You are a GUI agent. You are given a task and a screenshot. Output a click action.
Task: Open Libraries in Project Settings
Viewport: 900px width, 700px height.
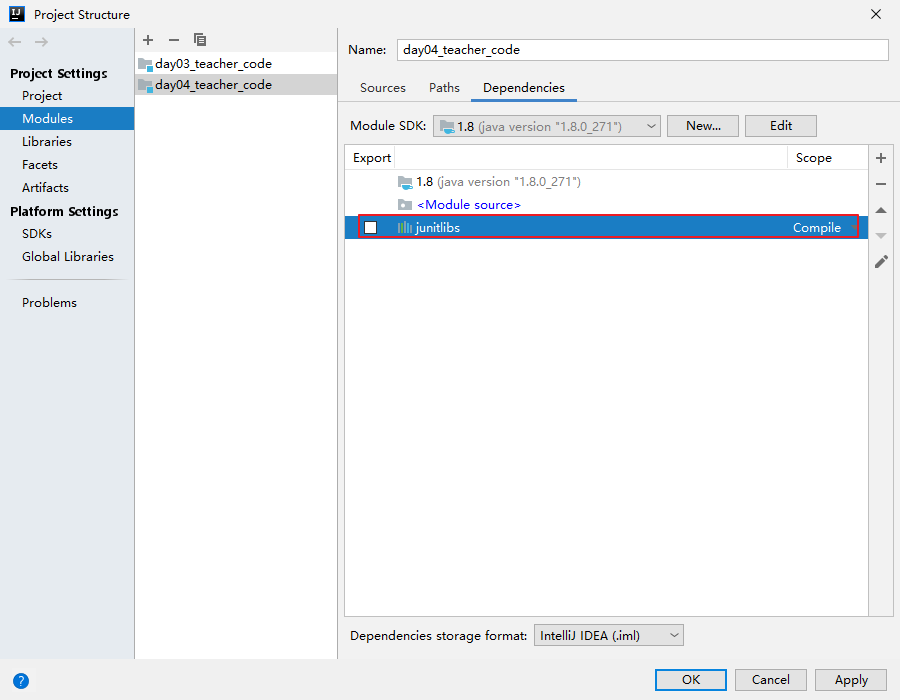47,142
